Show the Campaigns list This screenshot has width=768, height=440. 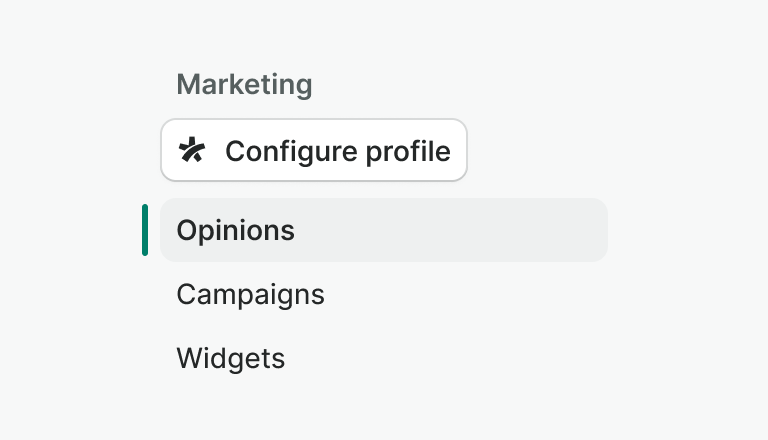coord(250,295)
